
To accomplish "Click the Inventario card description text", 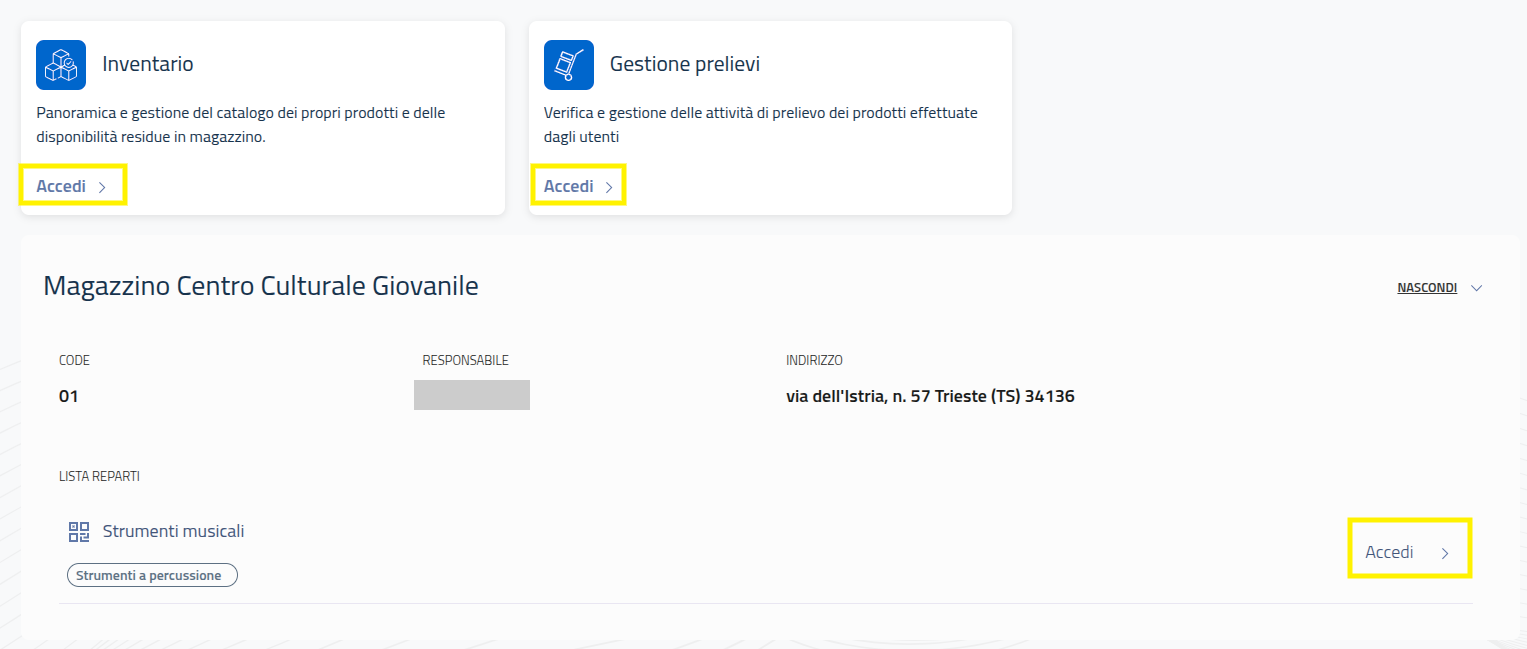I will tap(240, 125).
